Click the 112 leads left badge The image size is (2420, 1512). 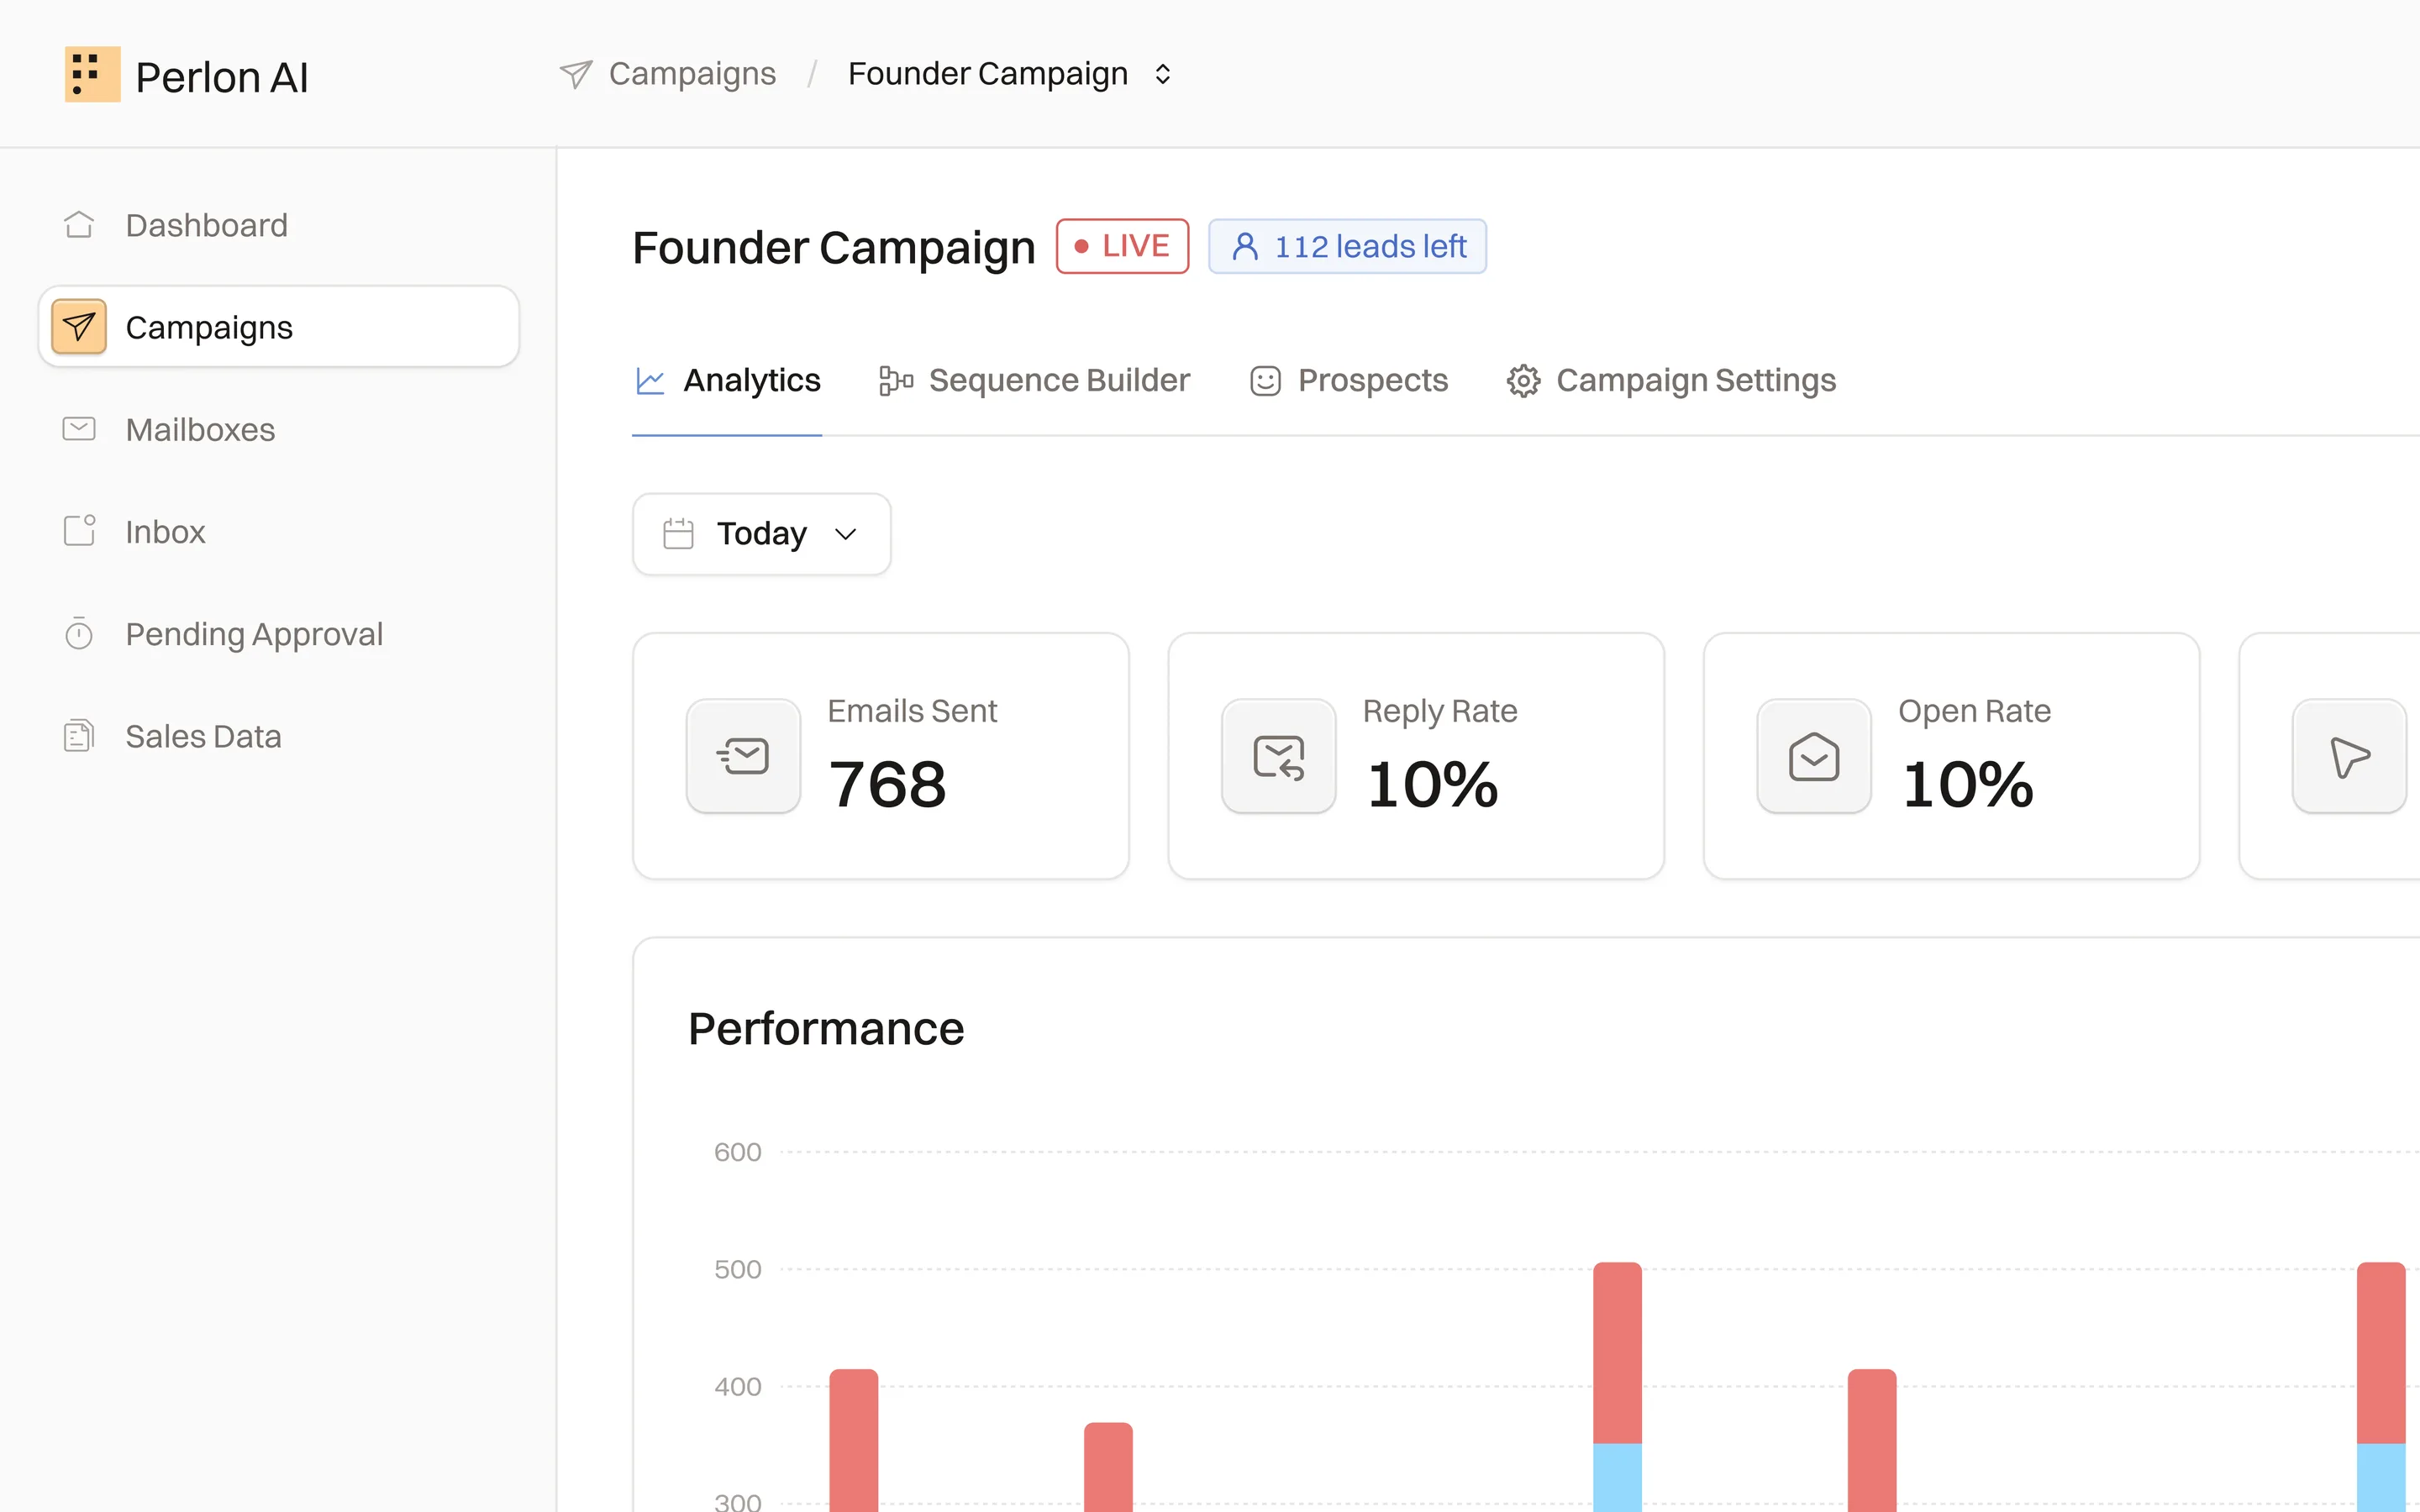1347,246
